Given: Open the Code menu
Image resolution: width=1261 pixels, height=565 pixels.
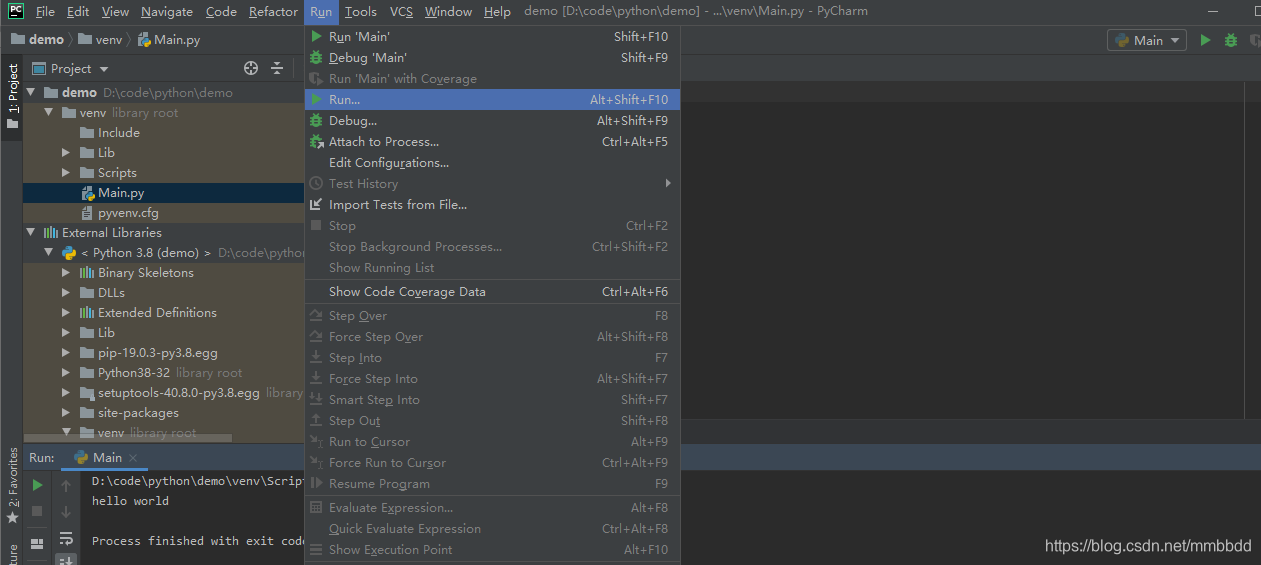Looking at the screenshot, I should (221, 12).
